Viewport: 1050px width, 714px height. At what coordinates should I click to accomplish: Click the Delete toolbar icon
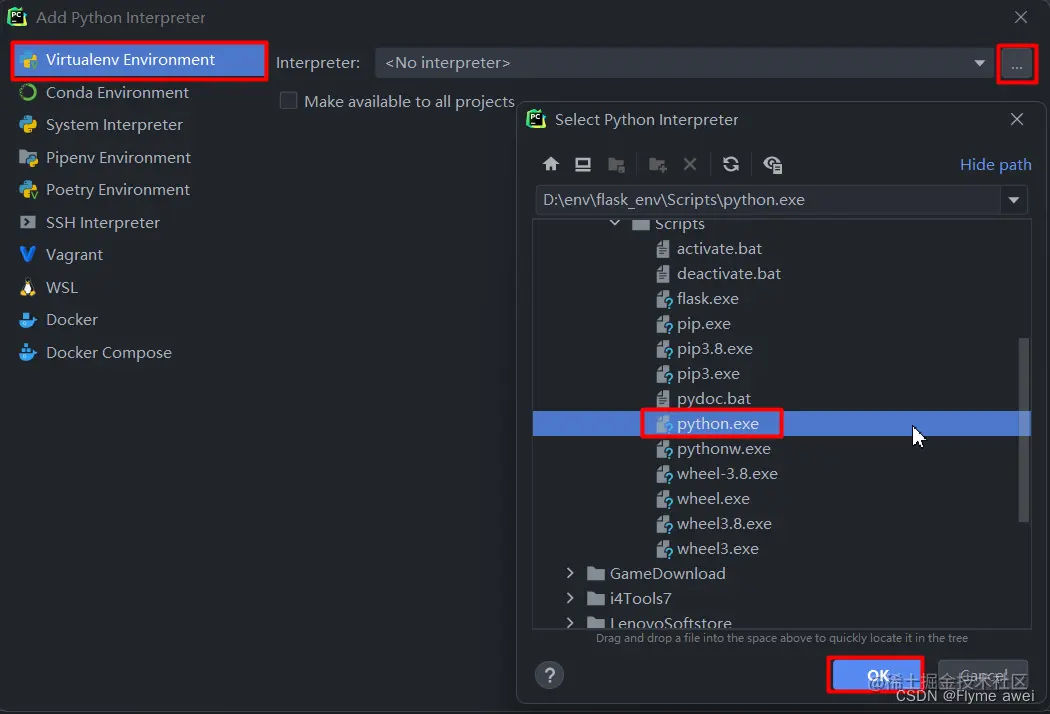pyautogui.click(x=690, y=164)
